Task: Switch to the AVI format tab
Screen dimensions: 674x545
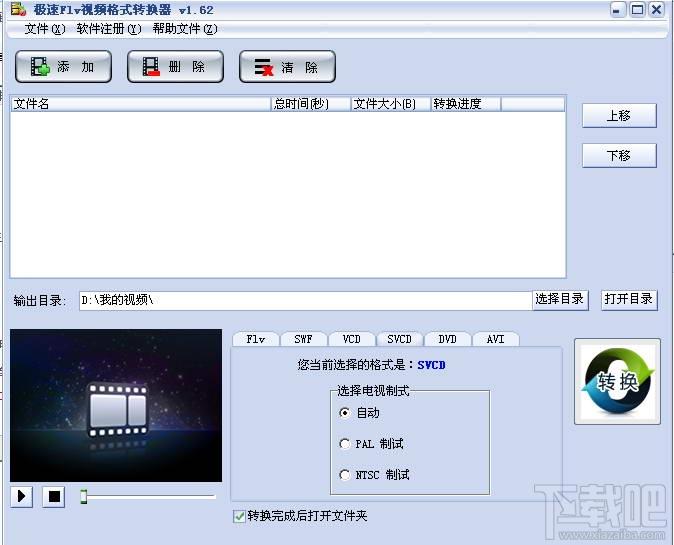Action: tap(496, 339)
